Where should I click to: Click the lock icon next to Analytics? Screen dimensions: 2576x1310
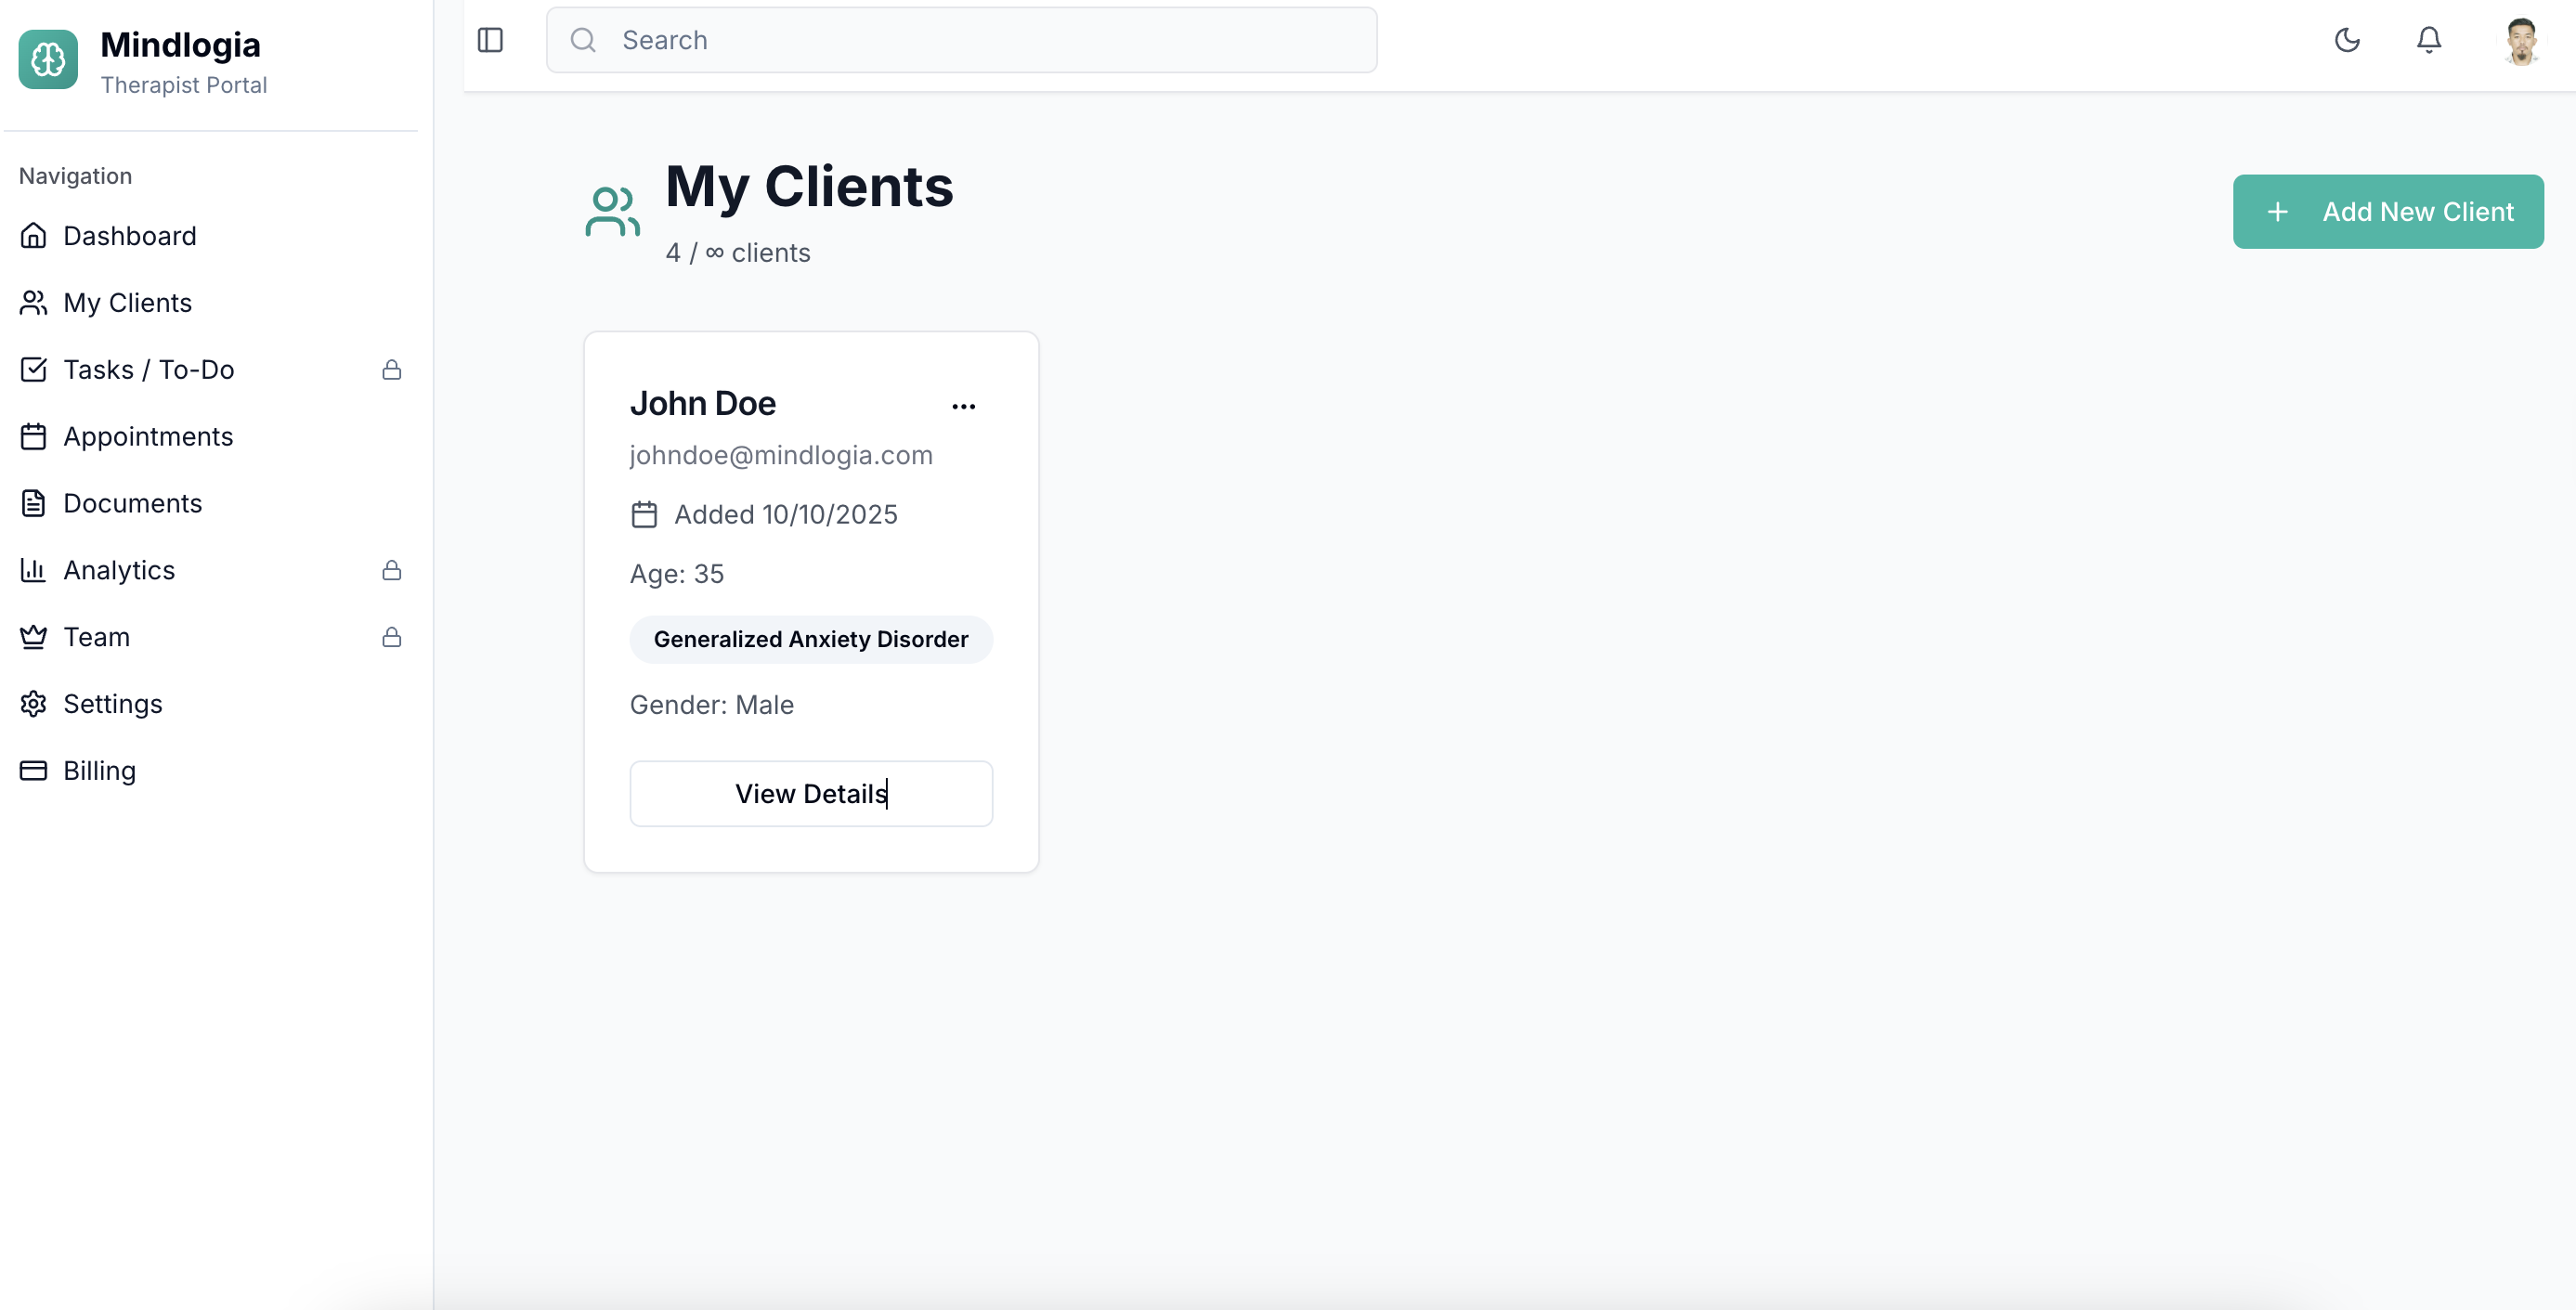point(391,570)
